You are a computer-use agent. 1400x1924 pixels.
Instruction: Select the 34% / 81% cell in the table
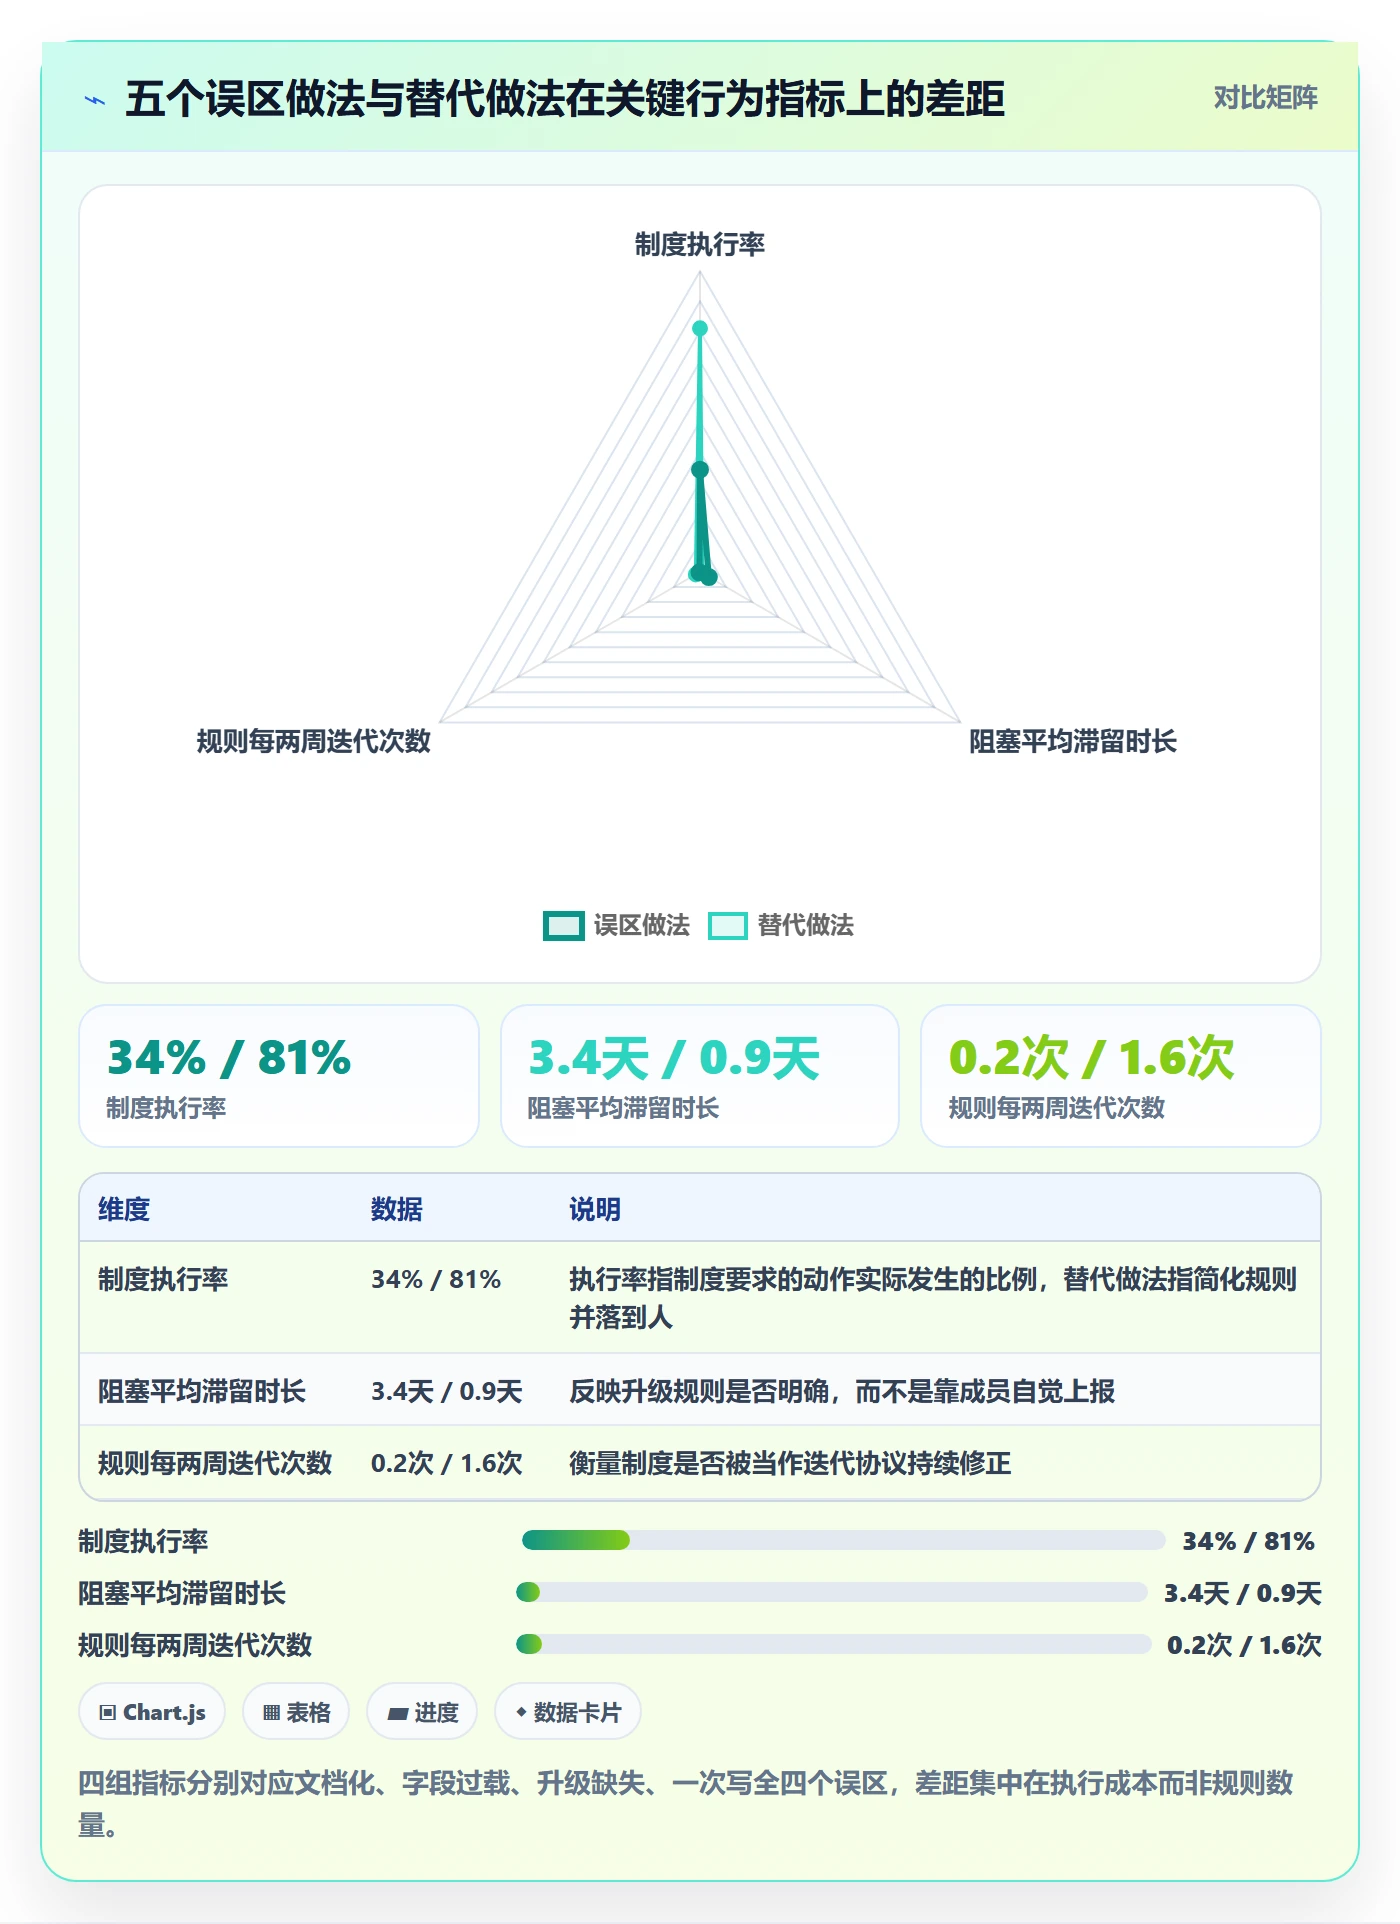436,1279
